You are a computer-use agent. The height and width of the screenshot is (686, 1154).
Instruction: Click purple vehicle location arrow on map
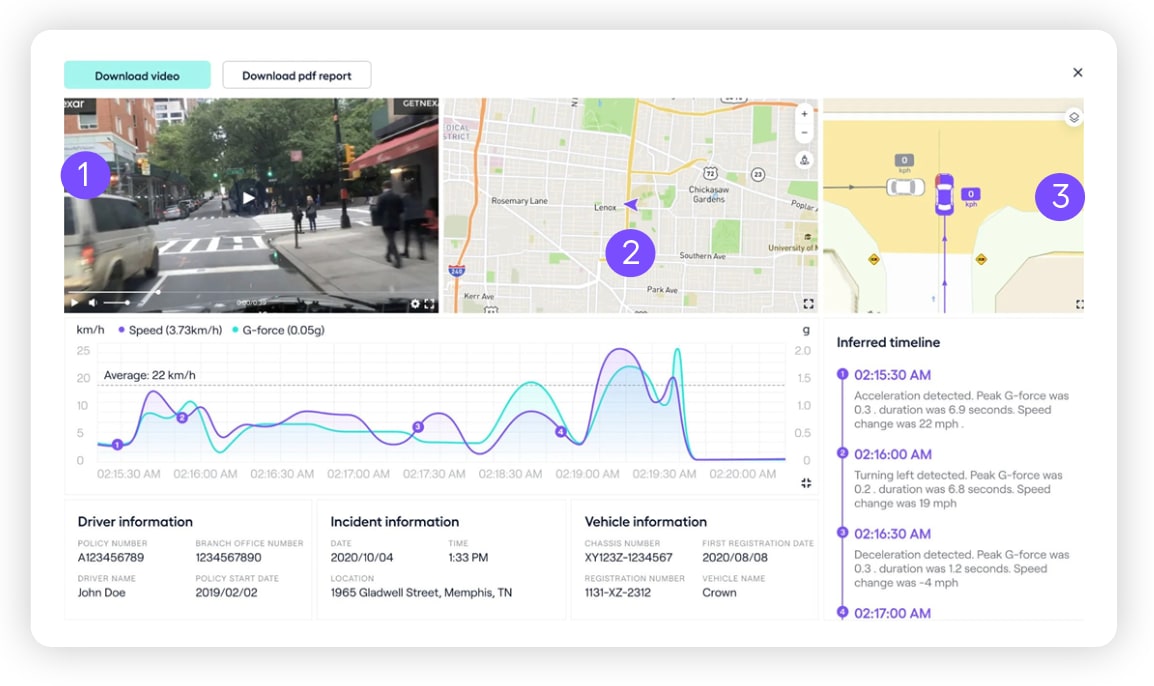[631, 204]
